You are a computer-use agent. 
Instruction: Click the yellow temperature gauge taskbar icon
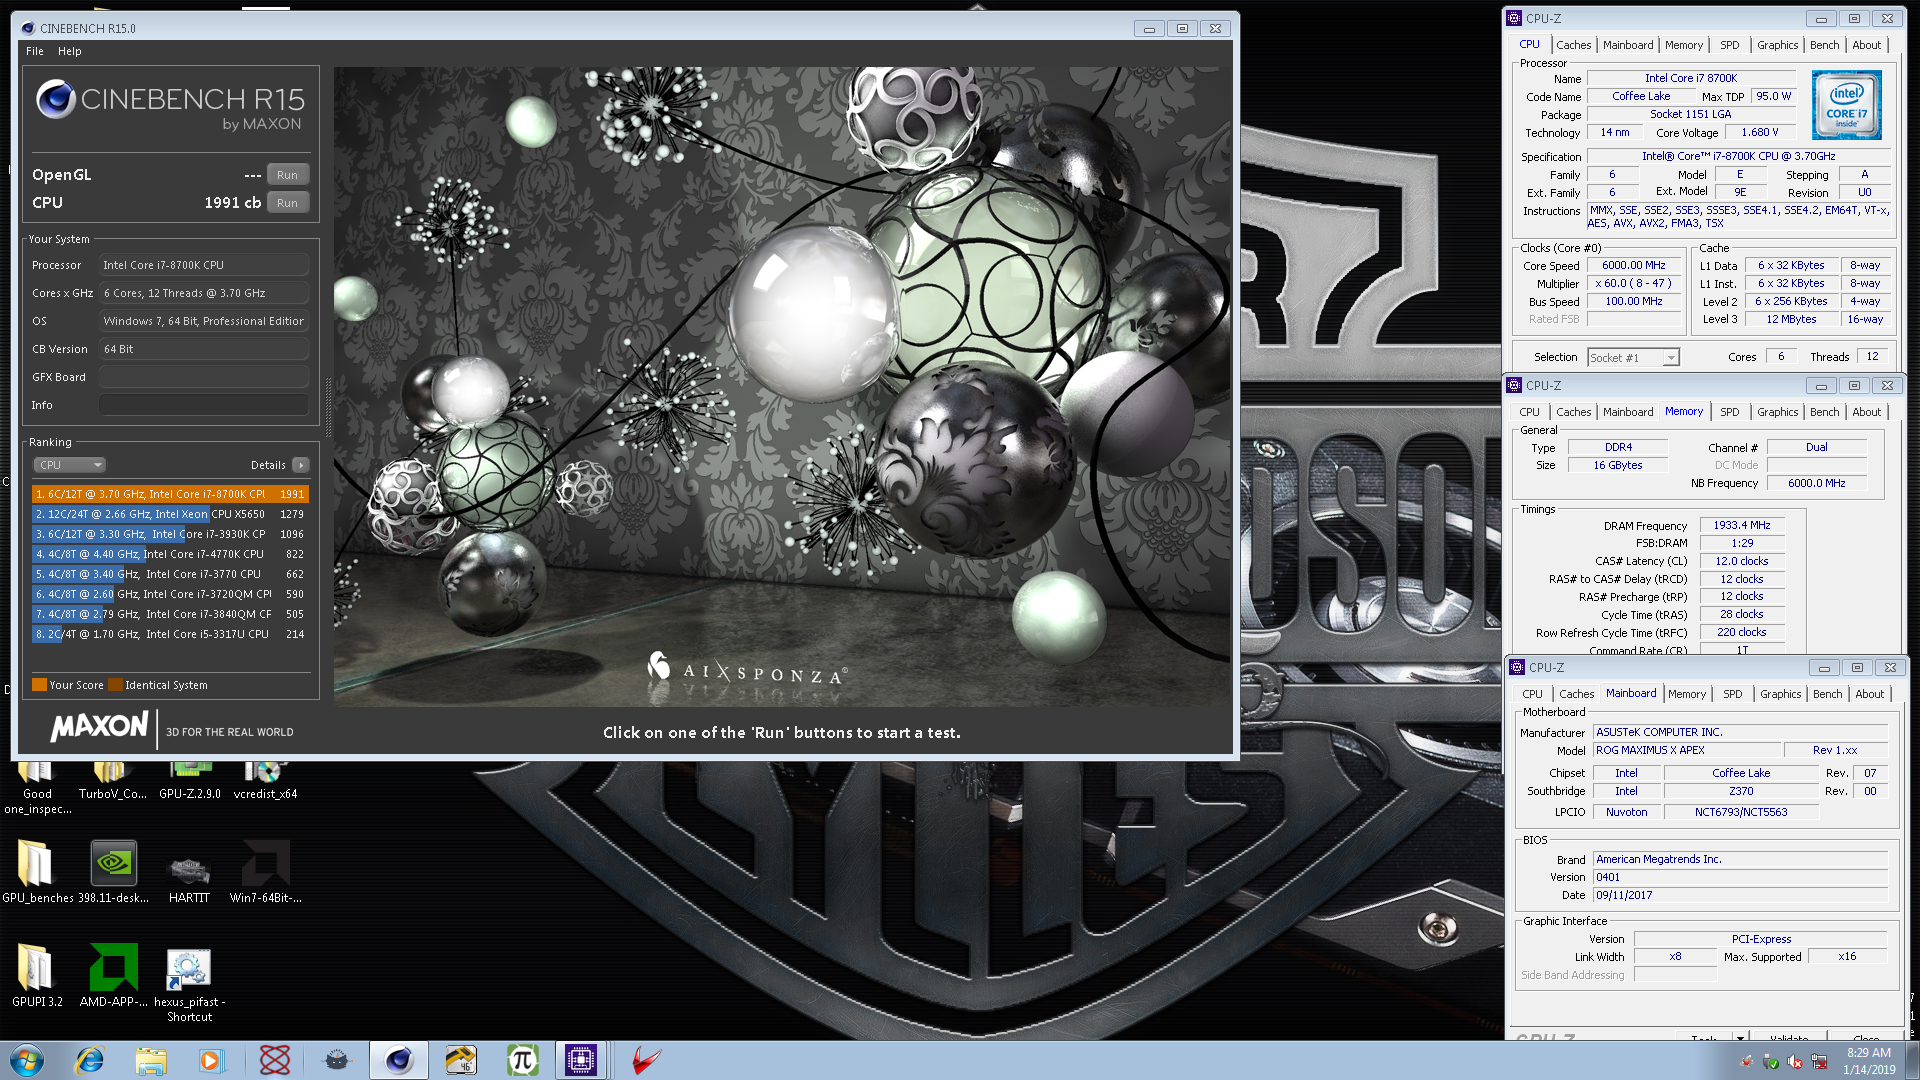[x=461, y=1060]
